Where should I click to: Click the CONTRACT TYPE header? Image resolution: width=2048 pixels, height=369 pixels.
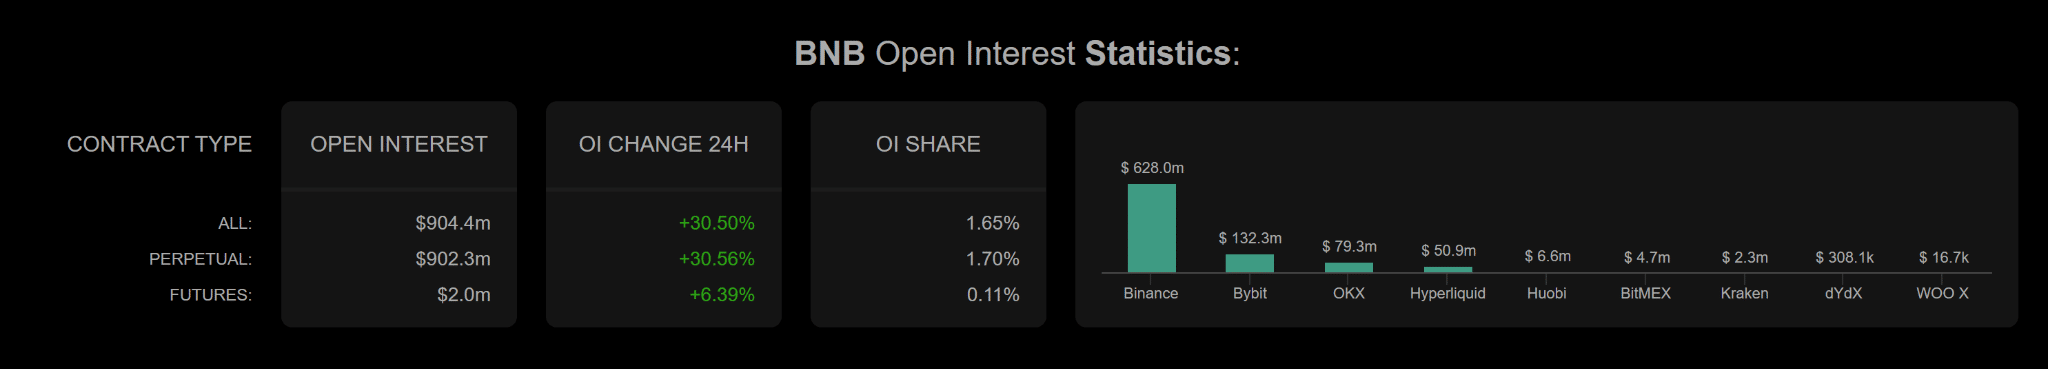pos(159,144)
